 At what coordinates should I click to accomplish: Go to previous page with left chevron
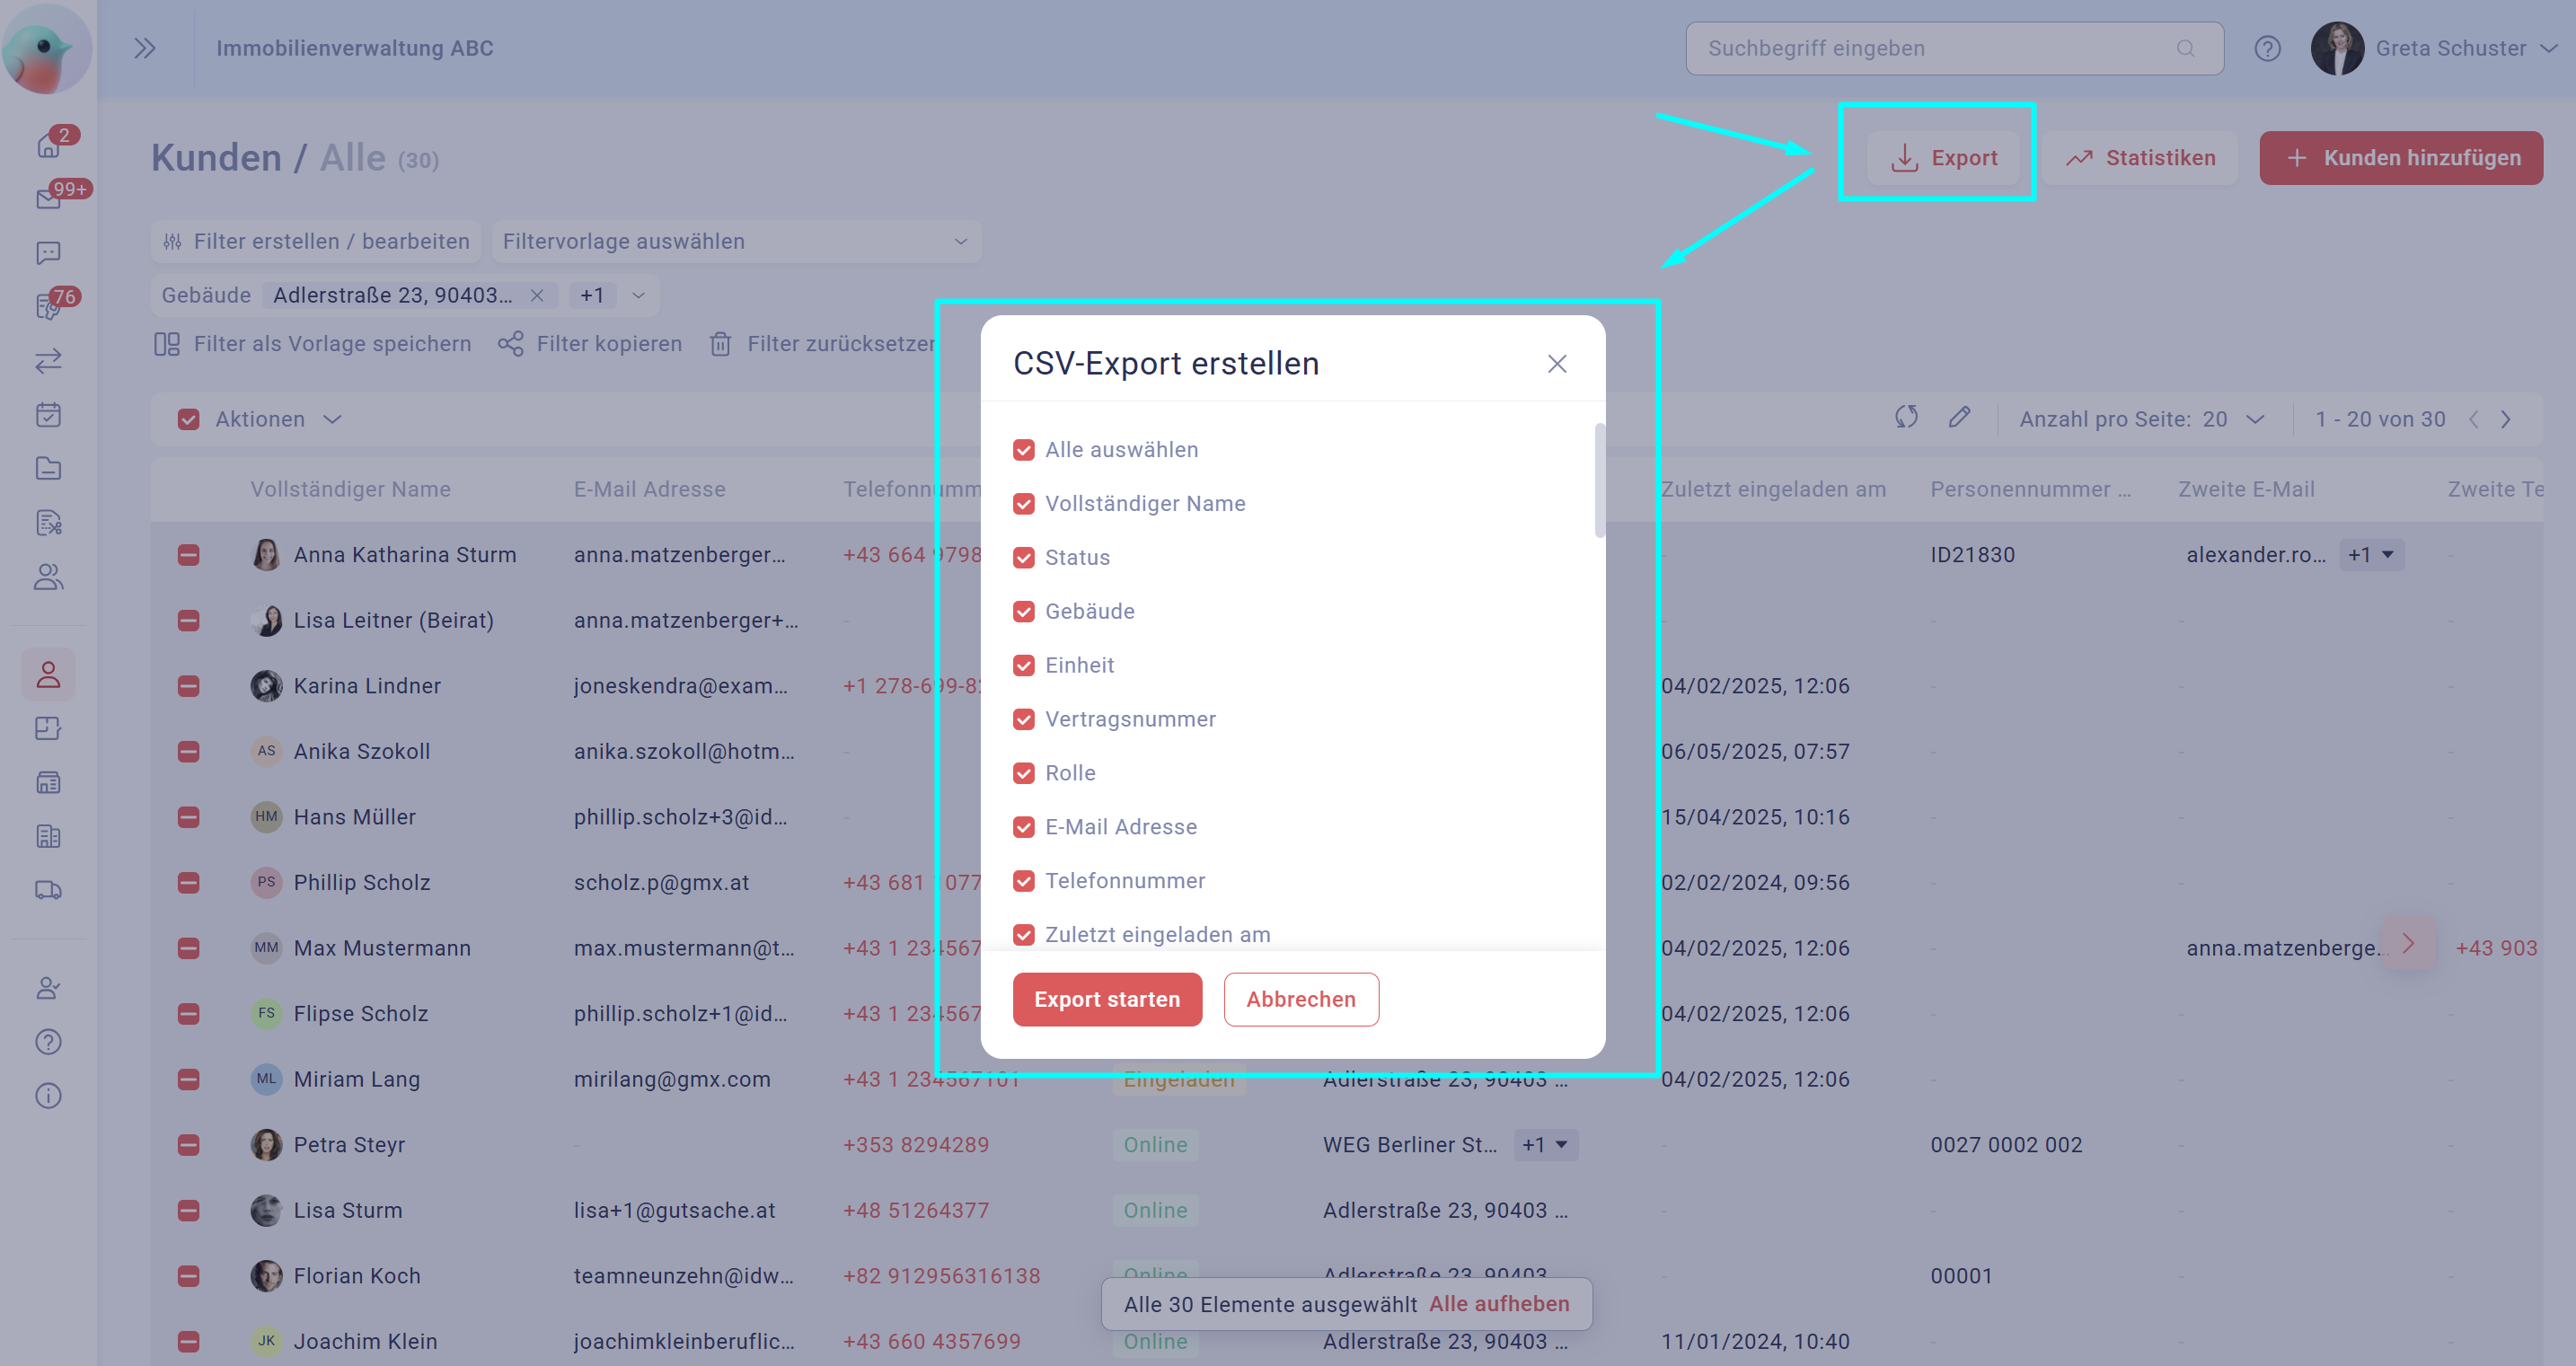(2473, 419)
